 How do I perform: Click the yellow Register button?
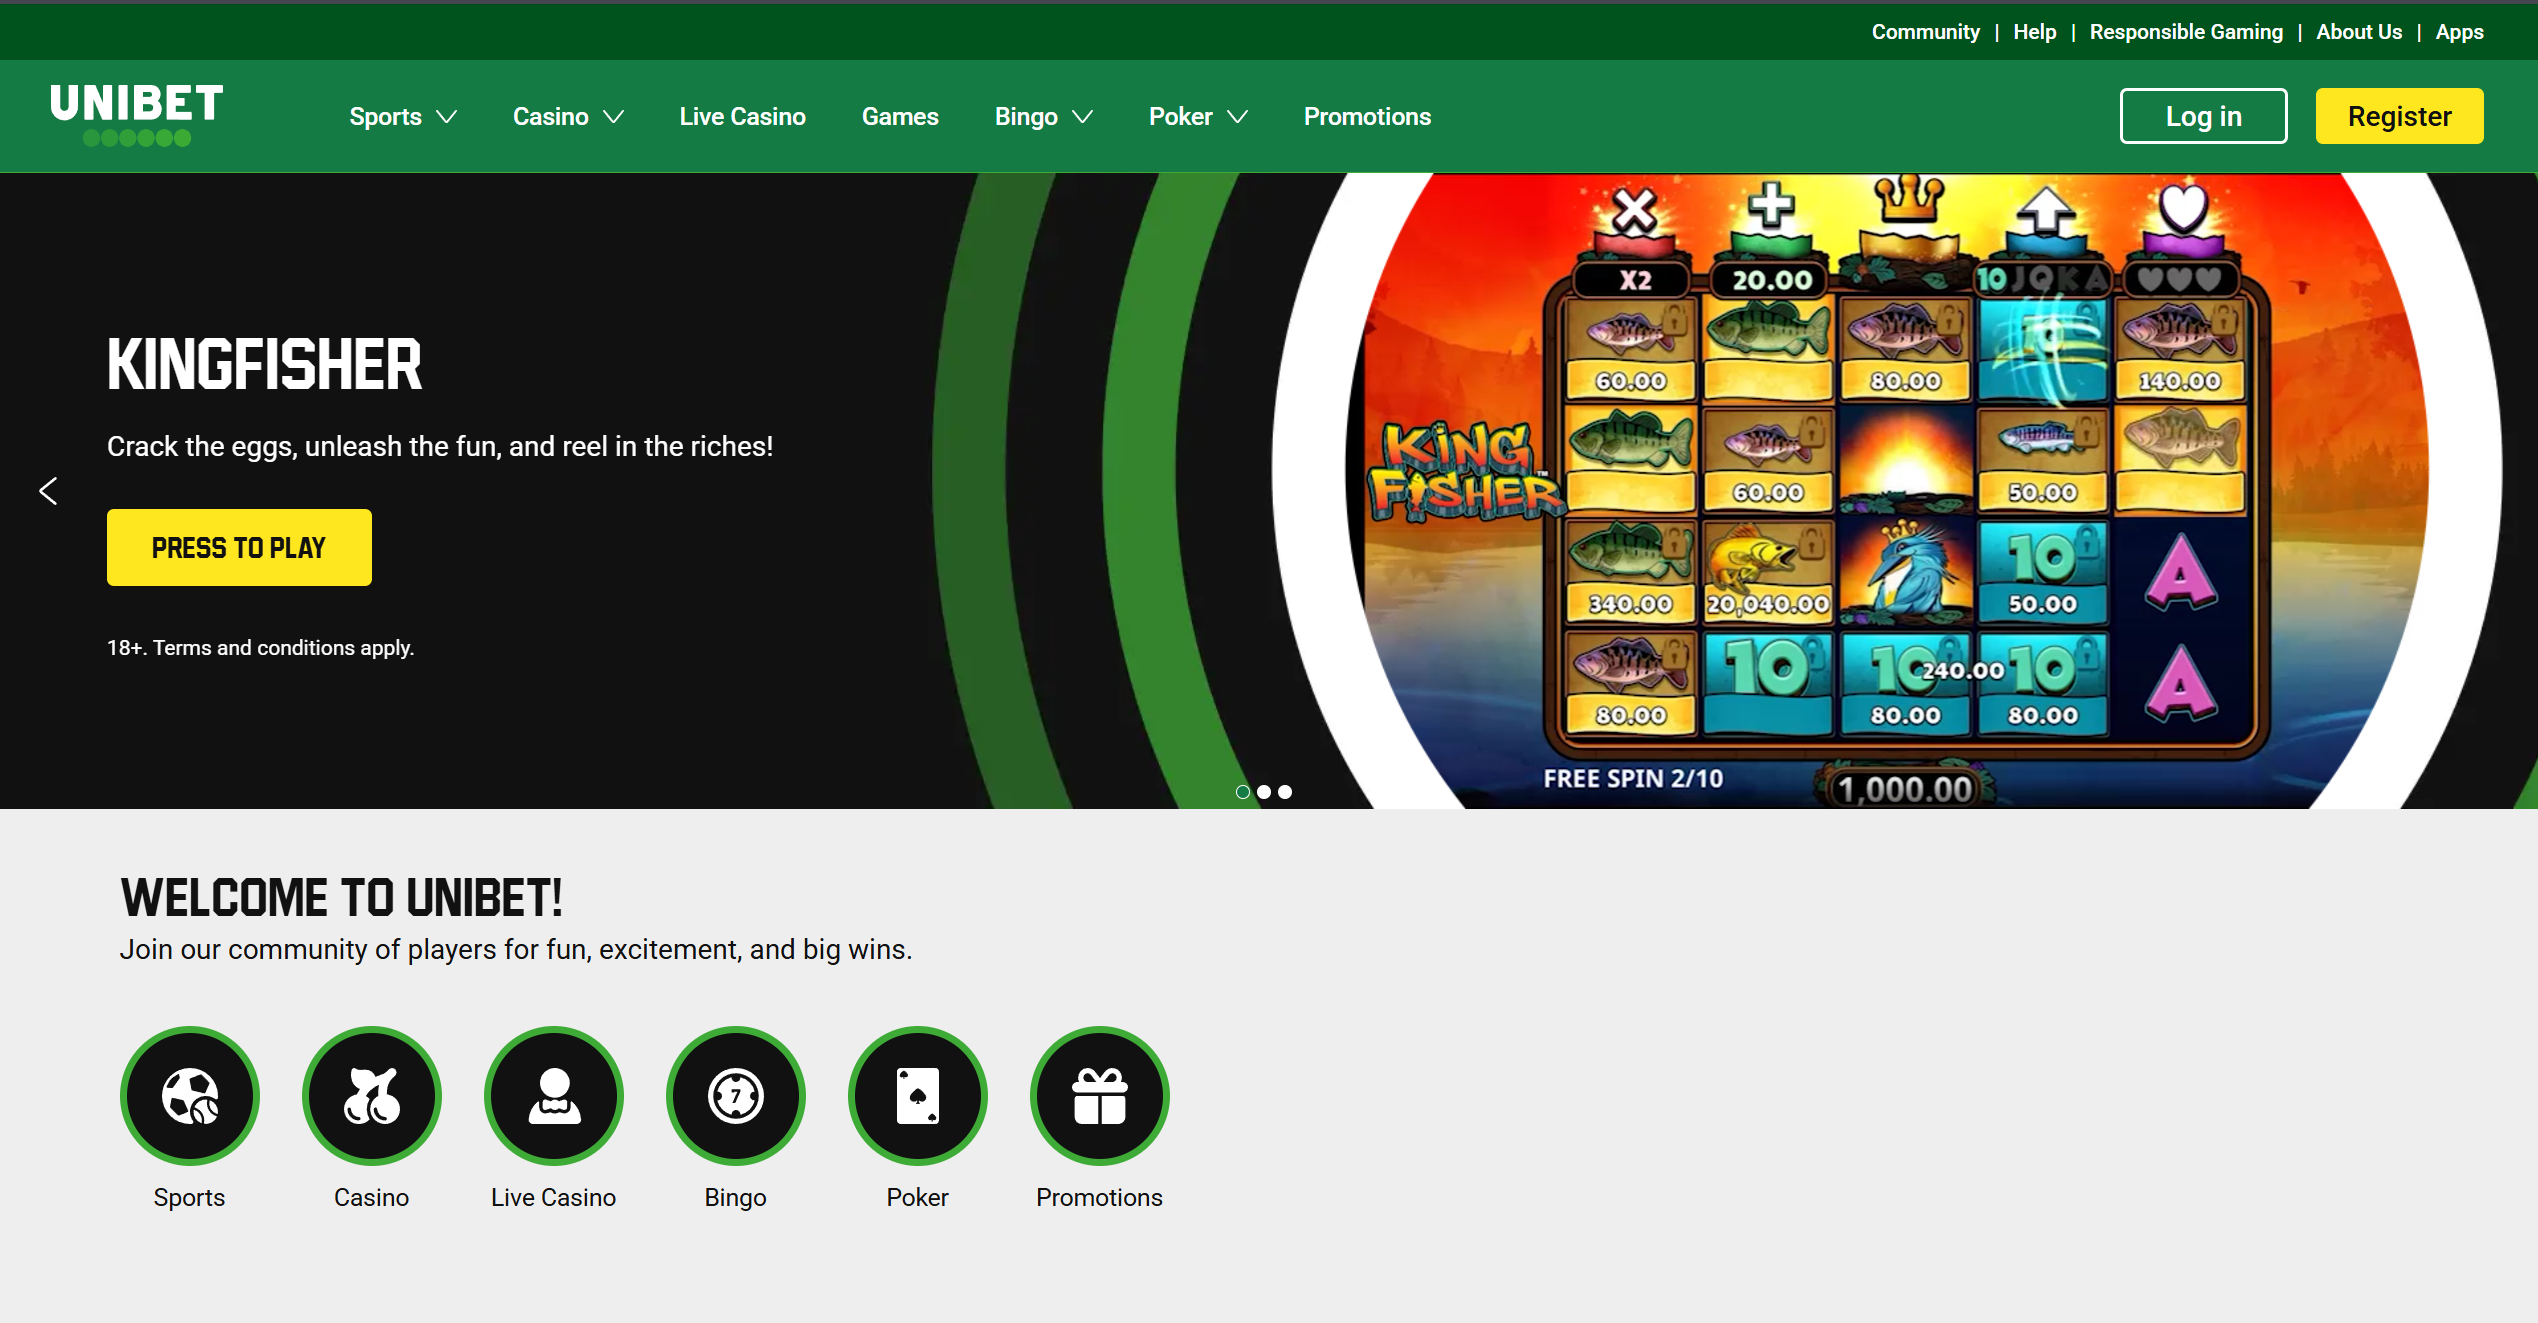(x=2399, y=116)
